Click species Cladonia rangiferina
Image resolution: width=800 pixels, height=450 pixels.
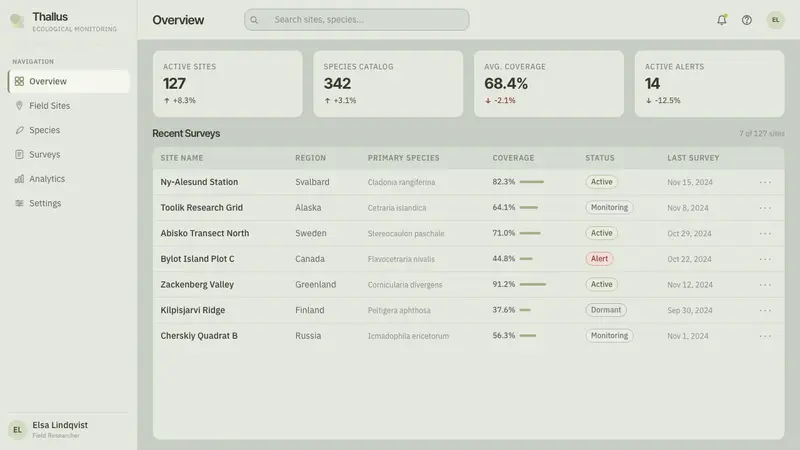(402, 182)
